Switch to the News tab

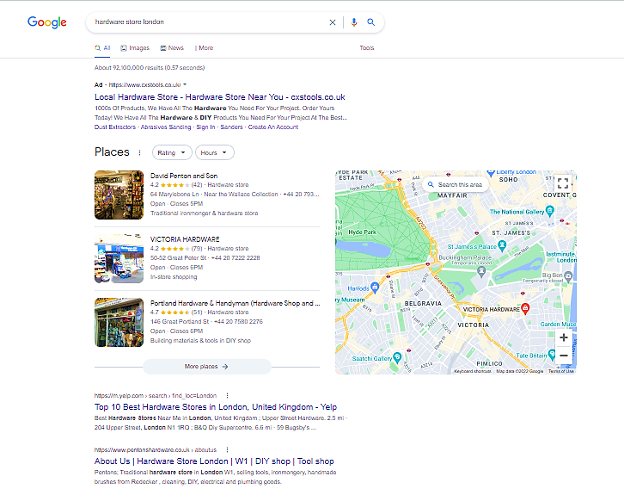[x=172, y=48]
